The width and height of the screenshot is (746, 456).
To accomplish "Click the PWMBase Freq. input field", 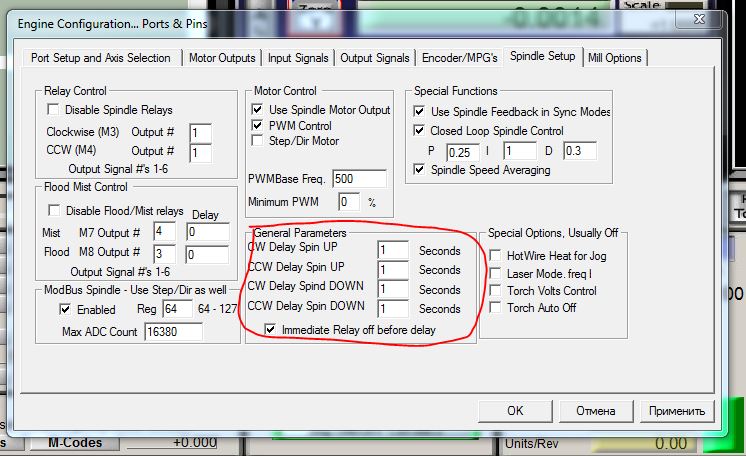I will (x=359, y=179).
